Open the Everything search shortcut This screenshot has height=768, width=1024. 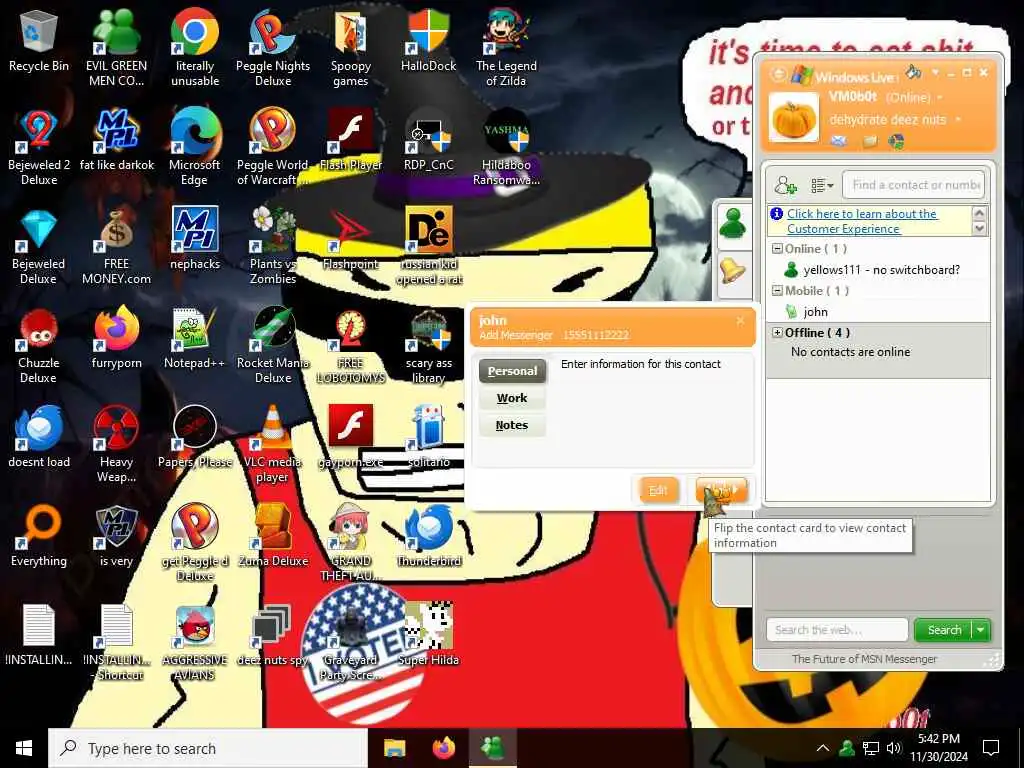pos(39,537)
